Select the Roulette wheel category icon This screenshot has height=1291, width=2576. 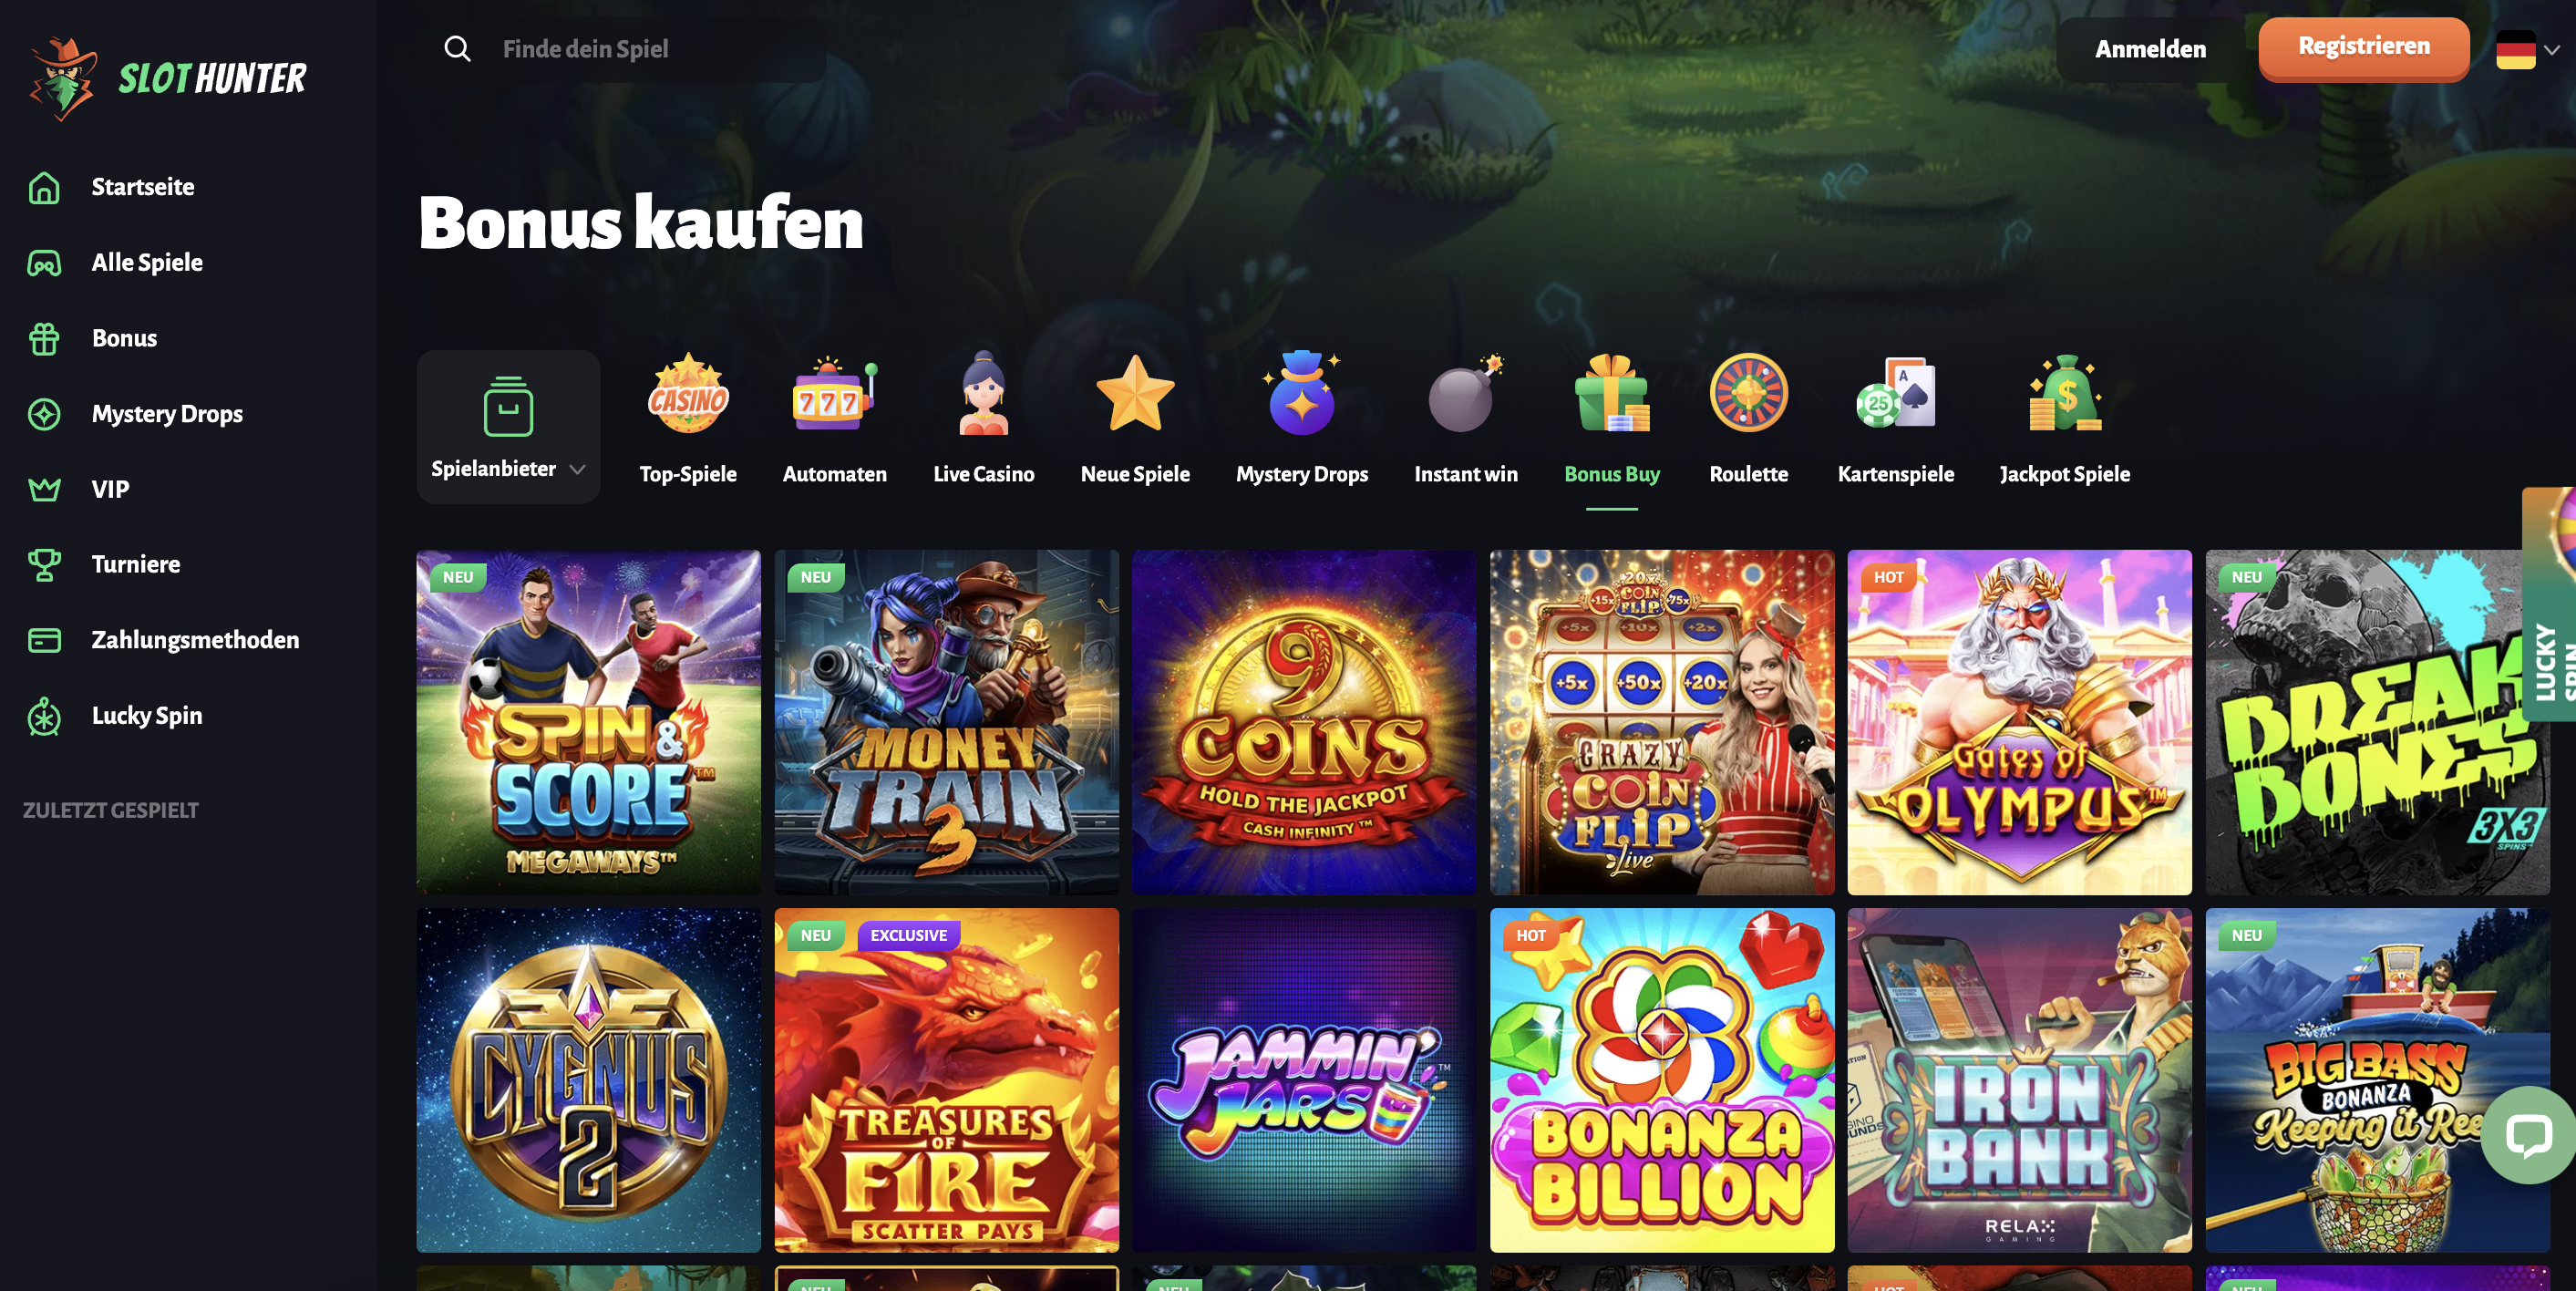tap(1748, 393)
